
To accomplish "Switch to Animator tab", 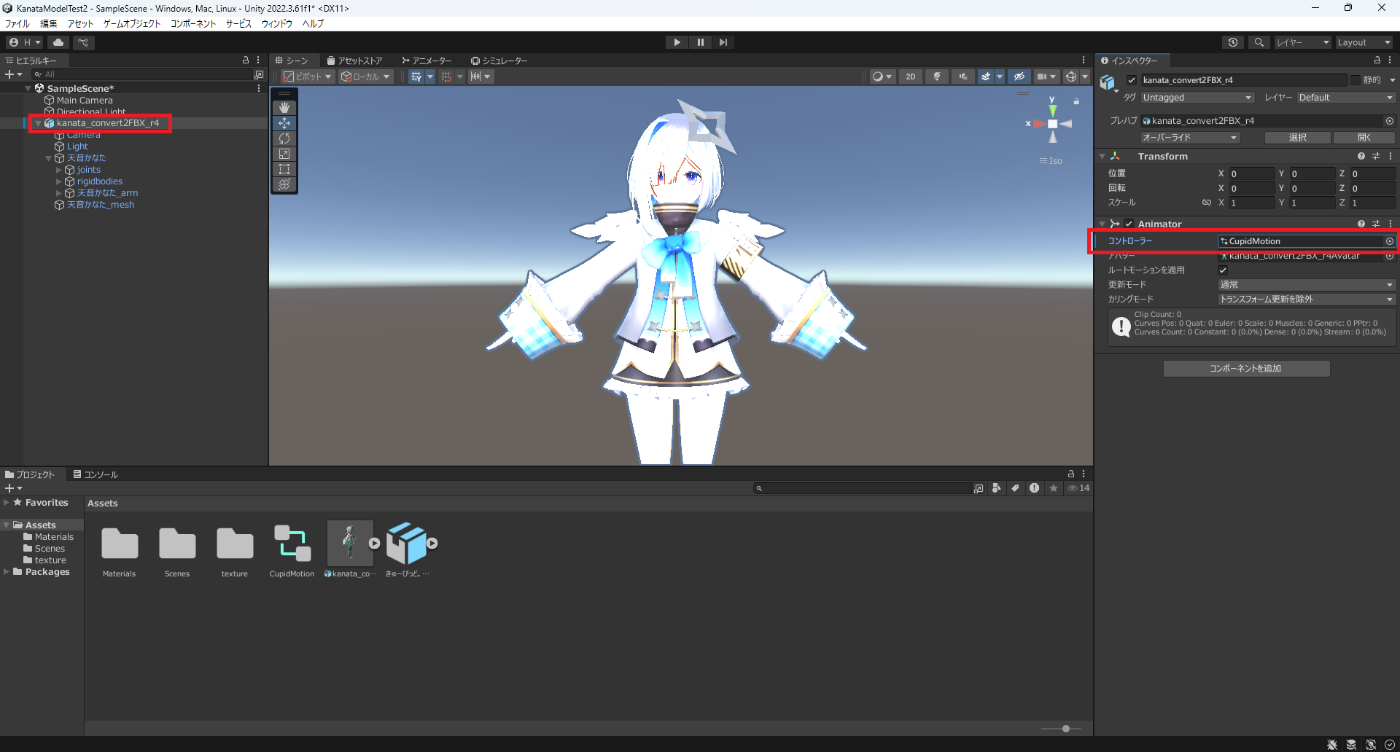I will click(x=425, y=61).
